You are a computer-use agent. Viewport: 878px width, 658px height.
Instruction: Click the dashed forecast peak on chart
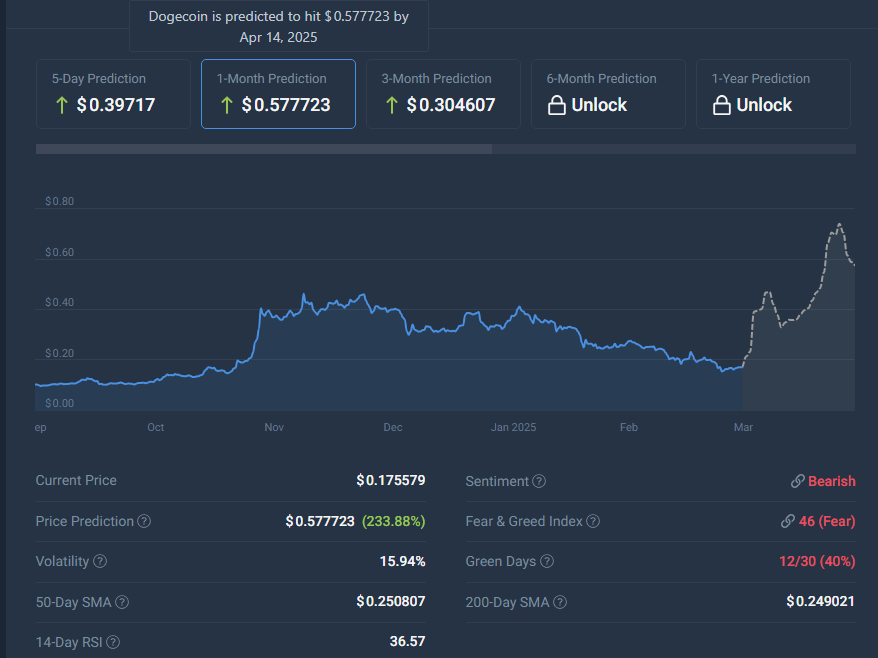tap(839, 225)
